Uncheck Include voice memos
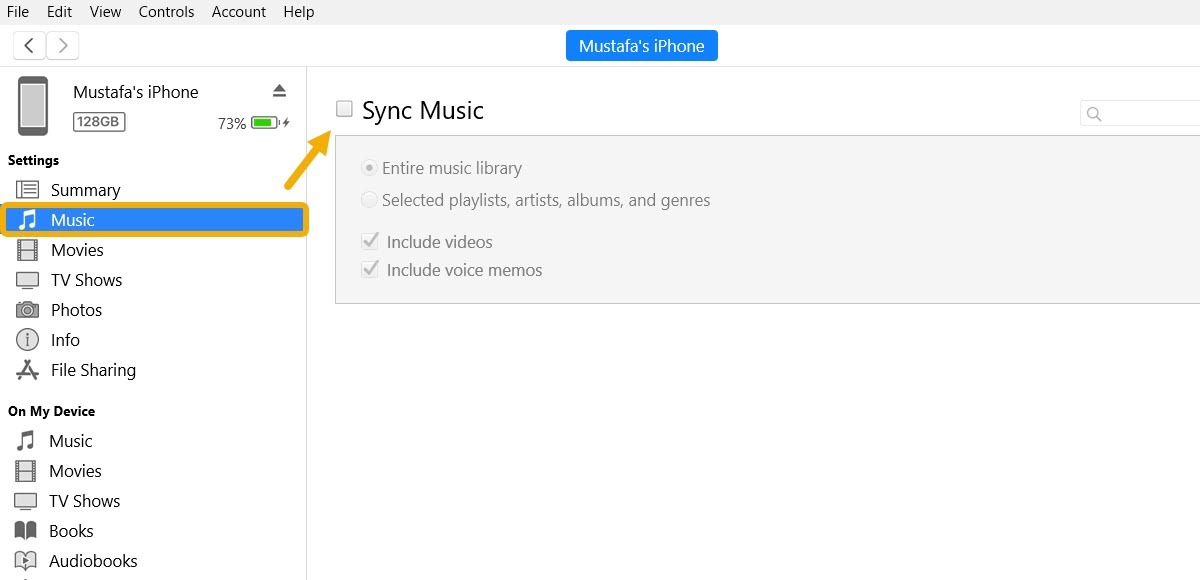Screen dimensions: 1200x580 369,268
